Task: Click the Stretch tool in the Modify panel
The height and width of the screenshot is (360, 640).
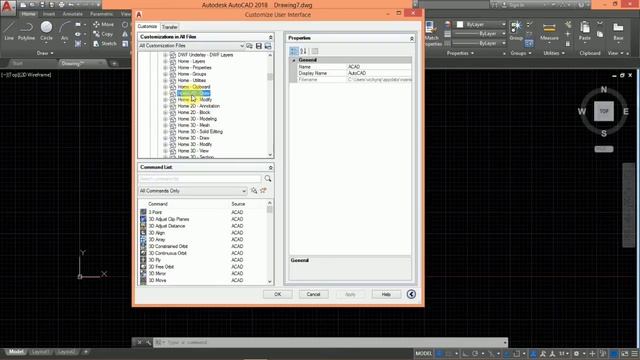Action: pos(104,43)
